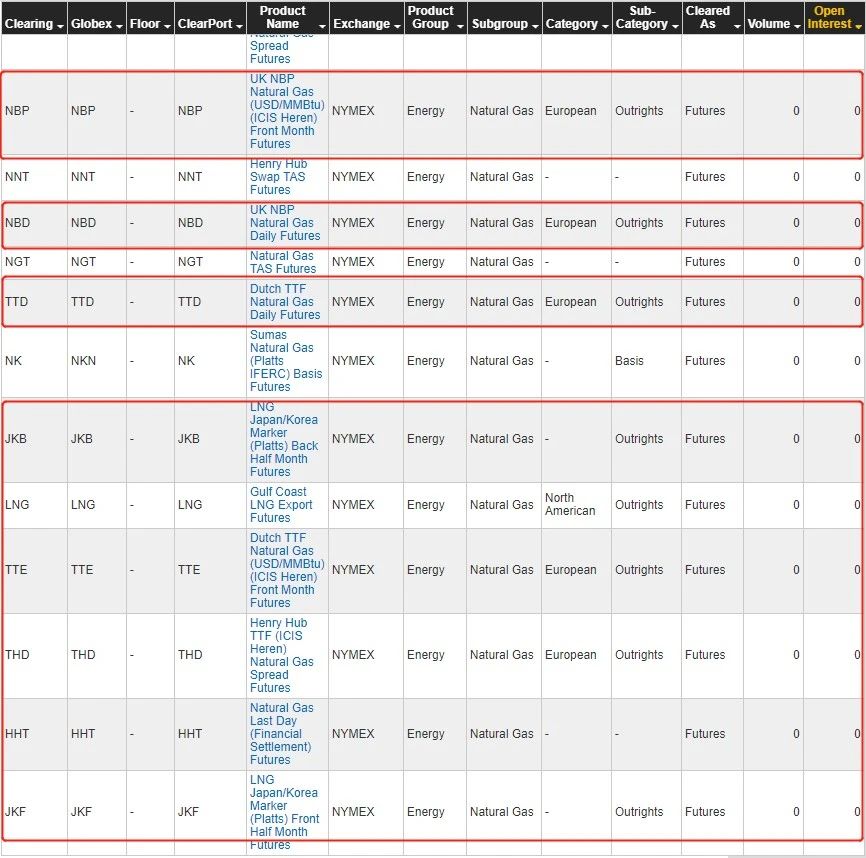Expand the Globex column header dropdown
Viewport: 866px width, 858px height.
click(120, 25)
